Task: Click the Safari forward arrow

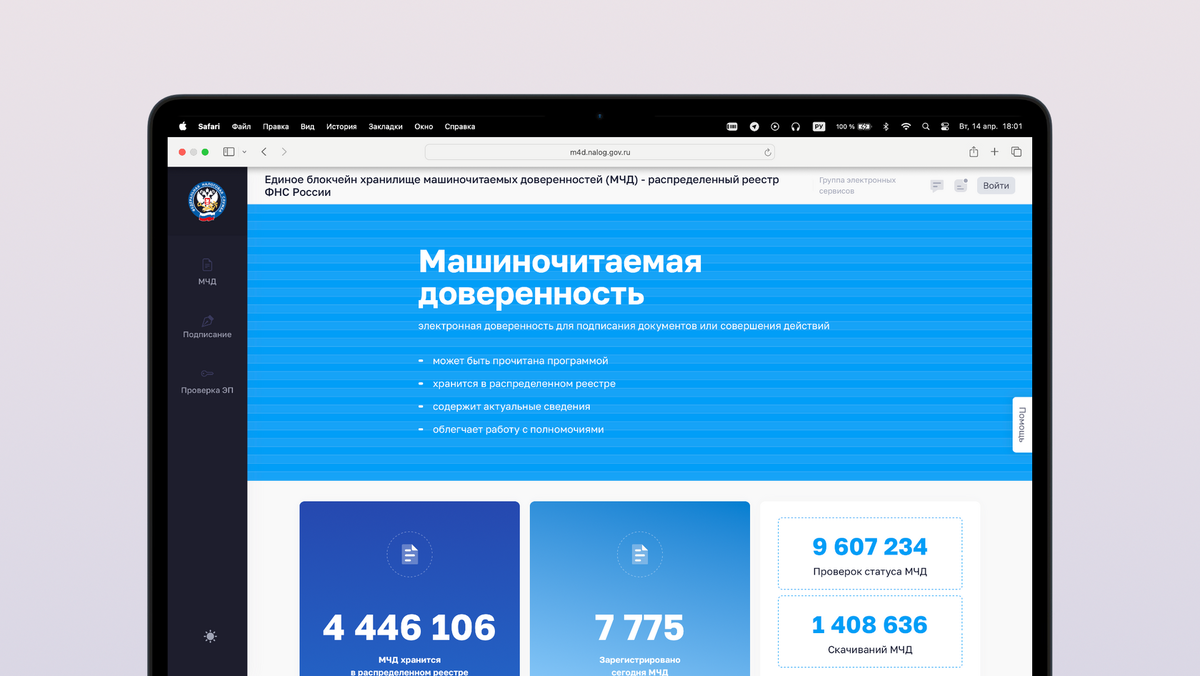Action: pos(284,152)
